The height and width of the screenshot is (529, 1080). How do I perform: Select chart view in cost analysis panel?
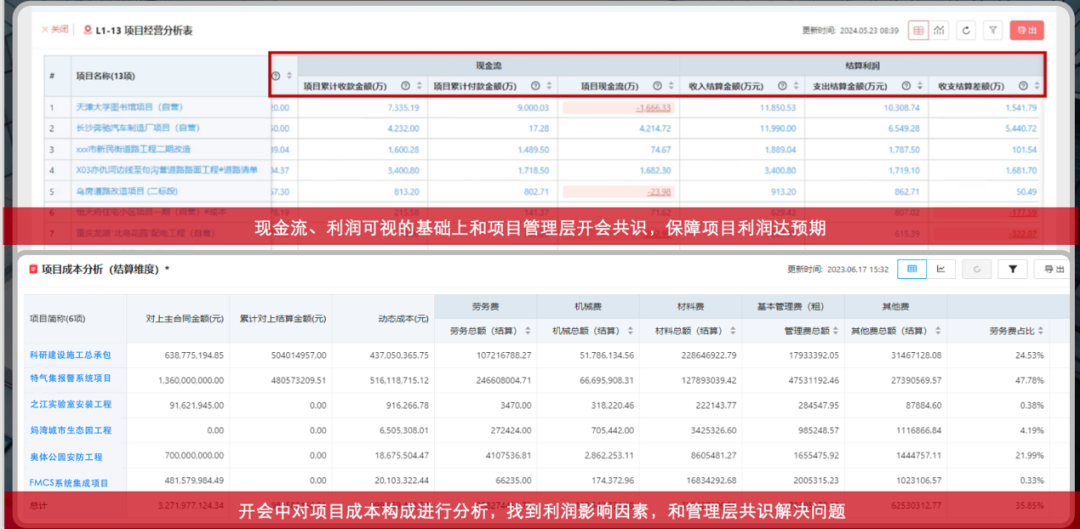coord(941,269)
